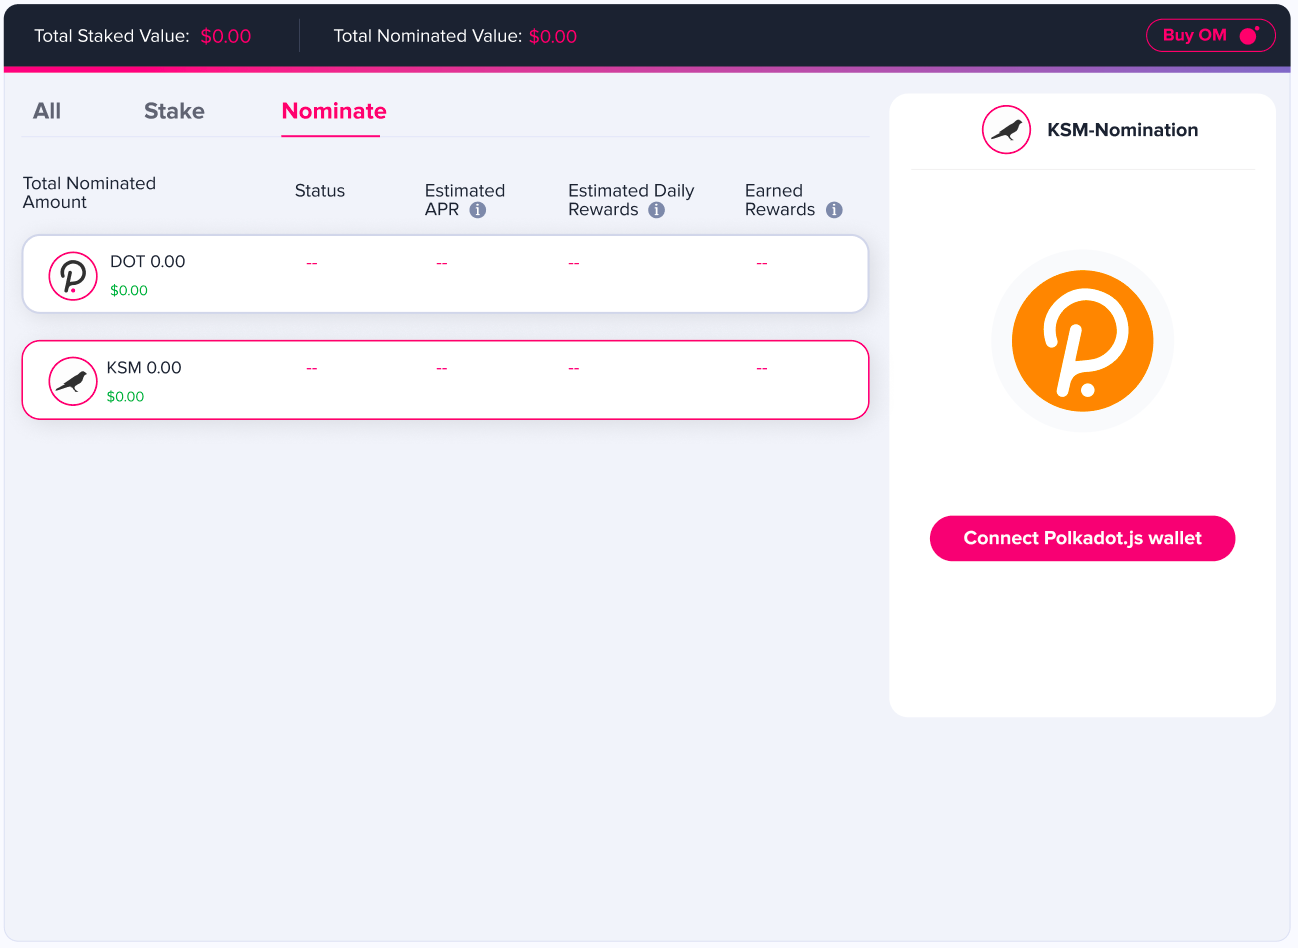Show the Estimated Daily Rewards info tooltip icon
This screenshot has height=948, width=1298.
pos(657,210)
